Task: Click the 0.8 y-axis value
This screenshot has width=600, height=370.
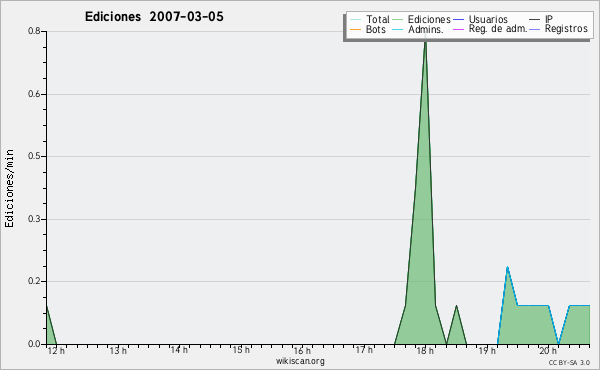Action: (34, 31)
